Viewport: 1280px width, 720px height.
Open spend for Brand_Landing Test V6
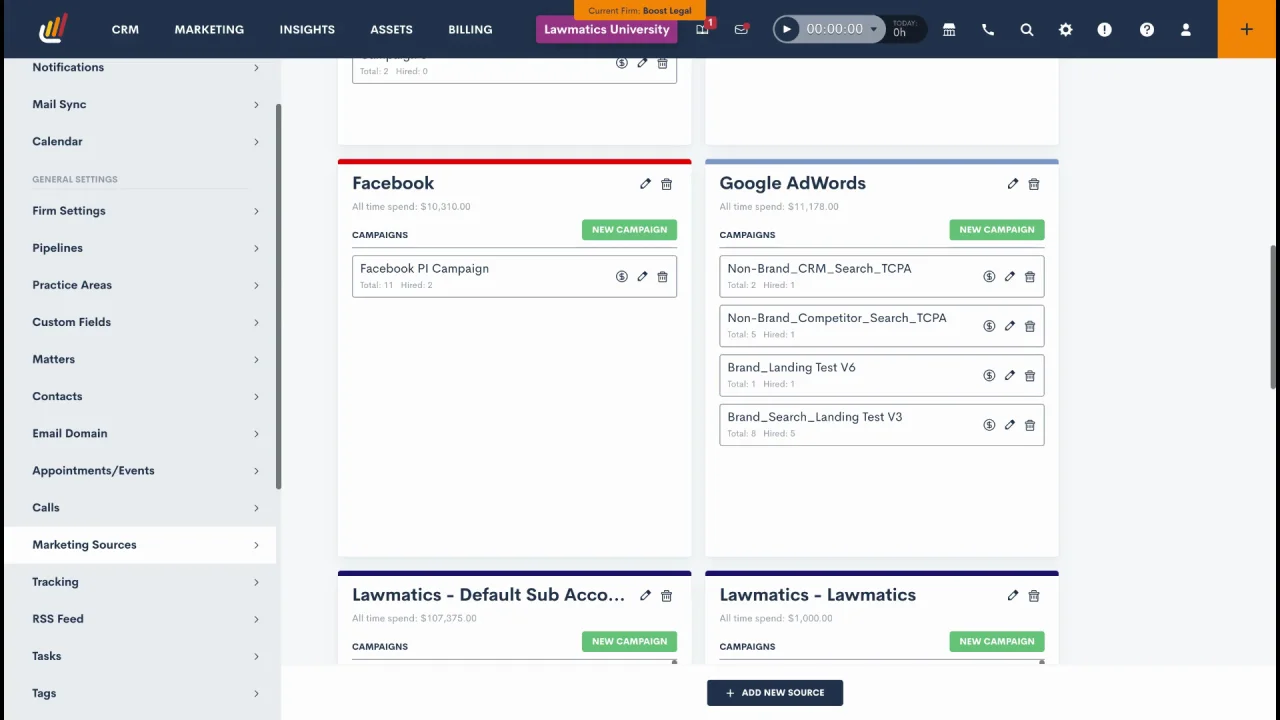coord(989,376)
